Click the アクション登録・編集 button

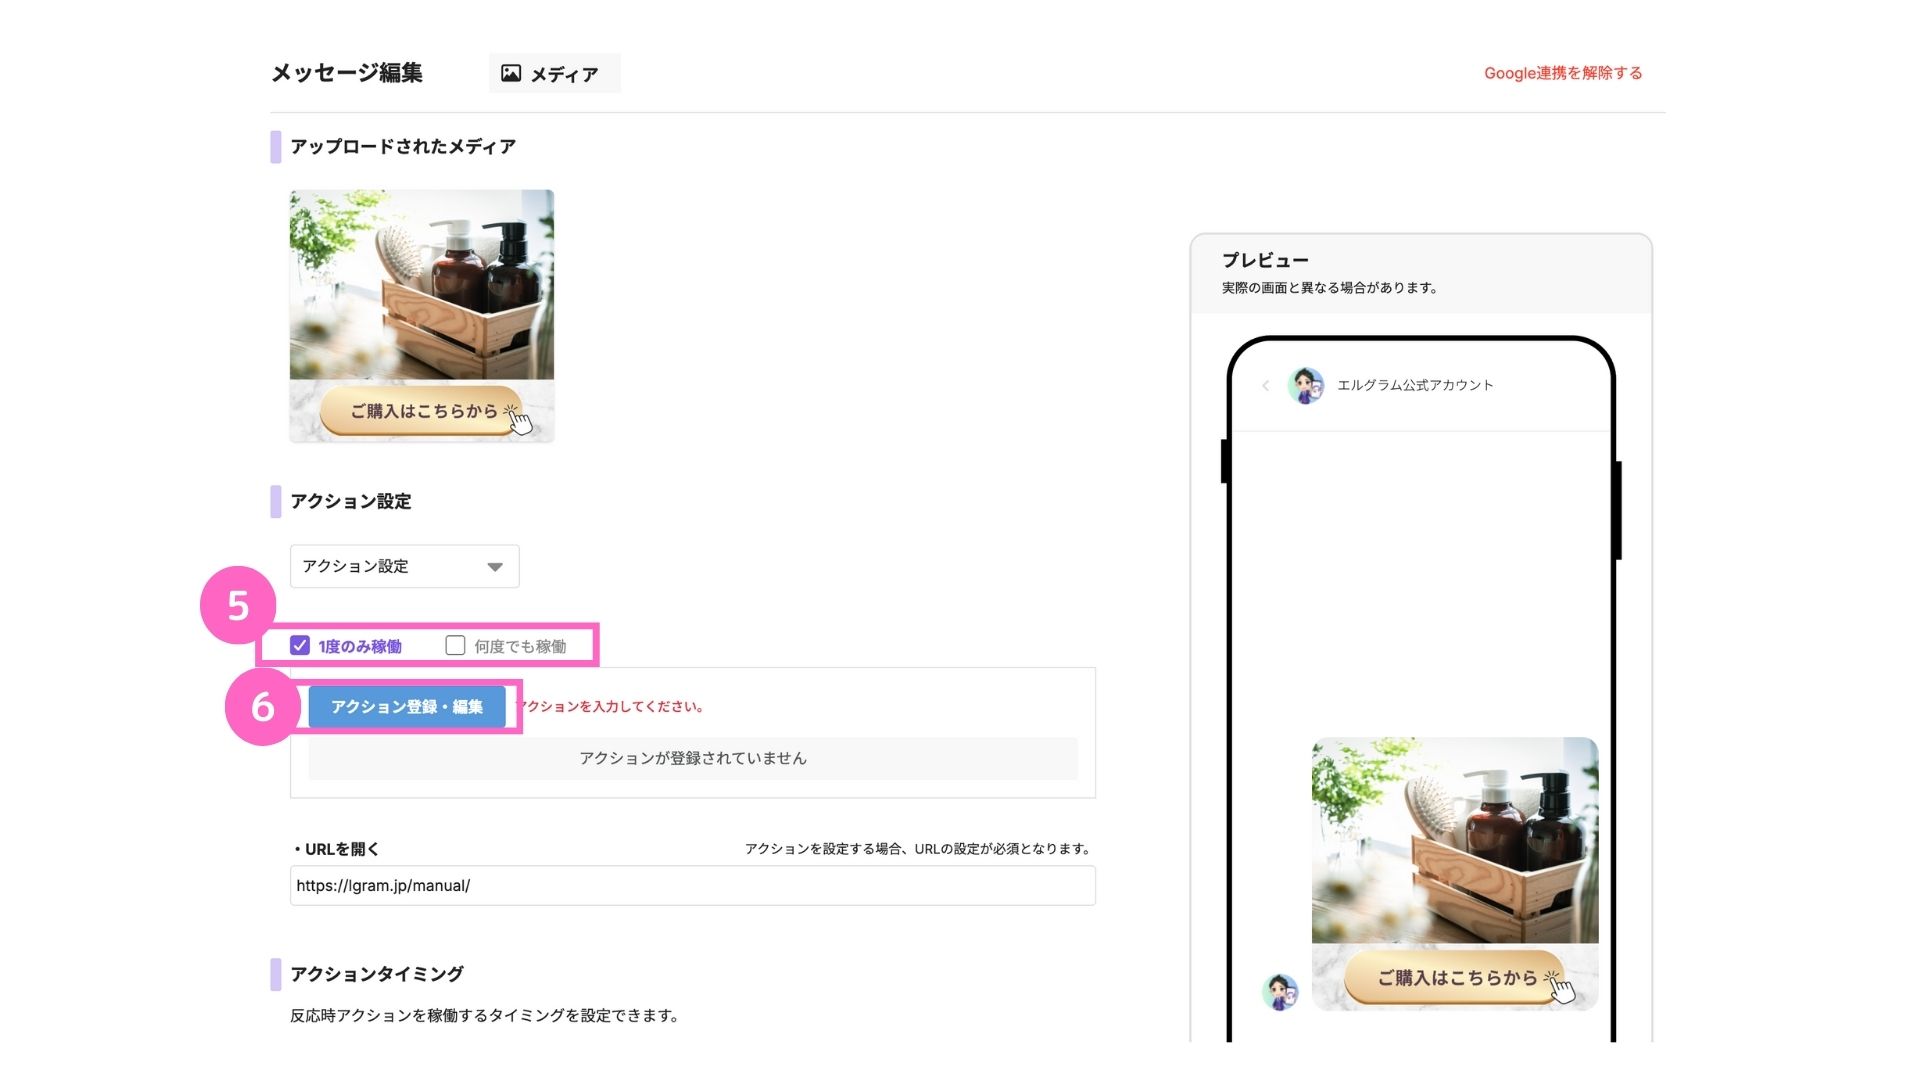(x=407, y=707)
